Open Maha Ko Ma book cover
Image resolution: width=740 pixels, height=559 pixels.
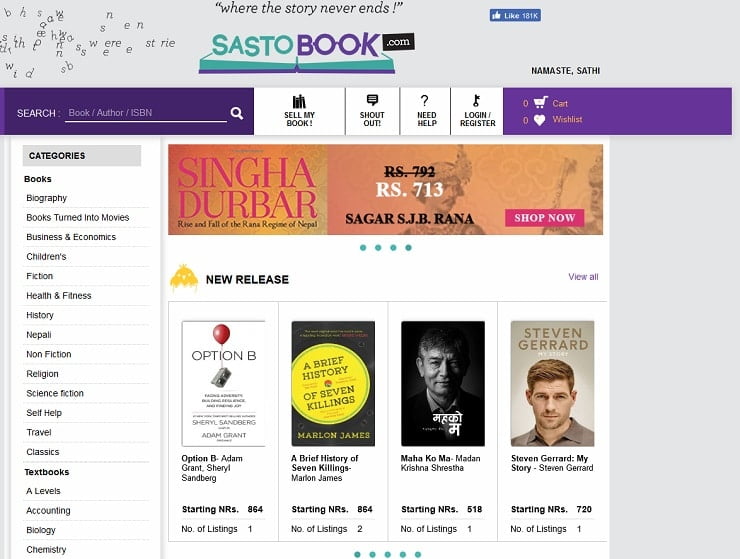[x=443, y=384]
